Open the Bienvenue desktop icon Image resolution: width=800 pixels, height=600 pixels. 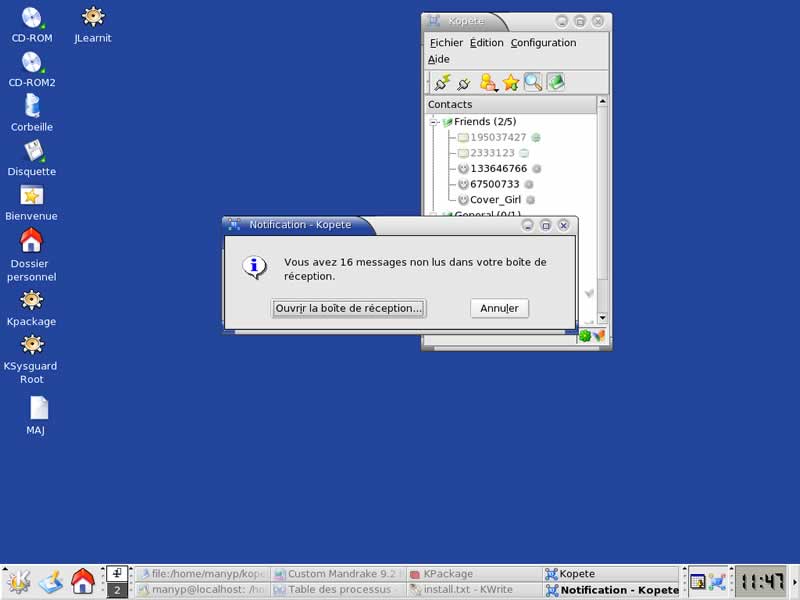(32, 203)
